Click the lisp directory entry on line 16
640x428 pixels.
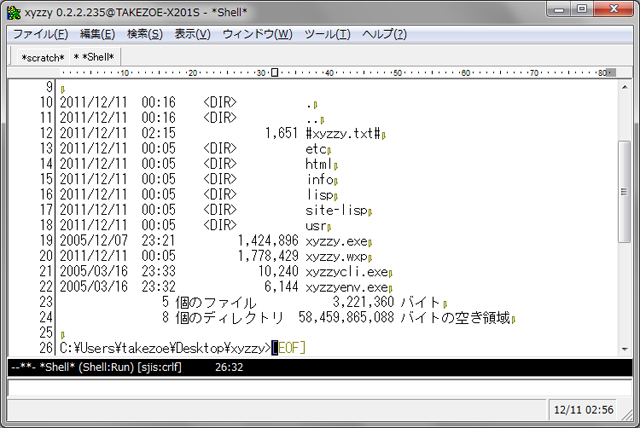pos(320,195)
